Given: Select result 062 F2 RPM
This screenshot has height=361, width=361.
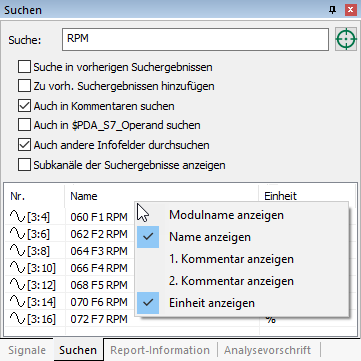Looking at the screenshot, I should click(x=99, y=234).
